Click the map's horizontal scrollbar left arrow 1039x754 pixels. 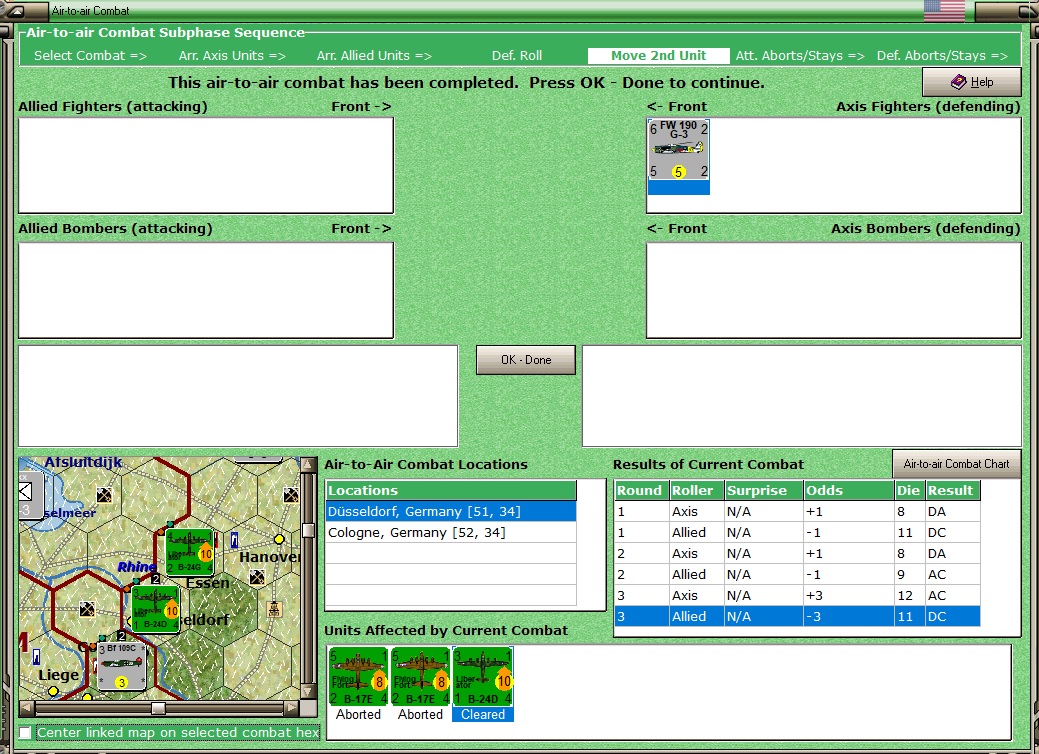point(27,708)
